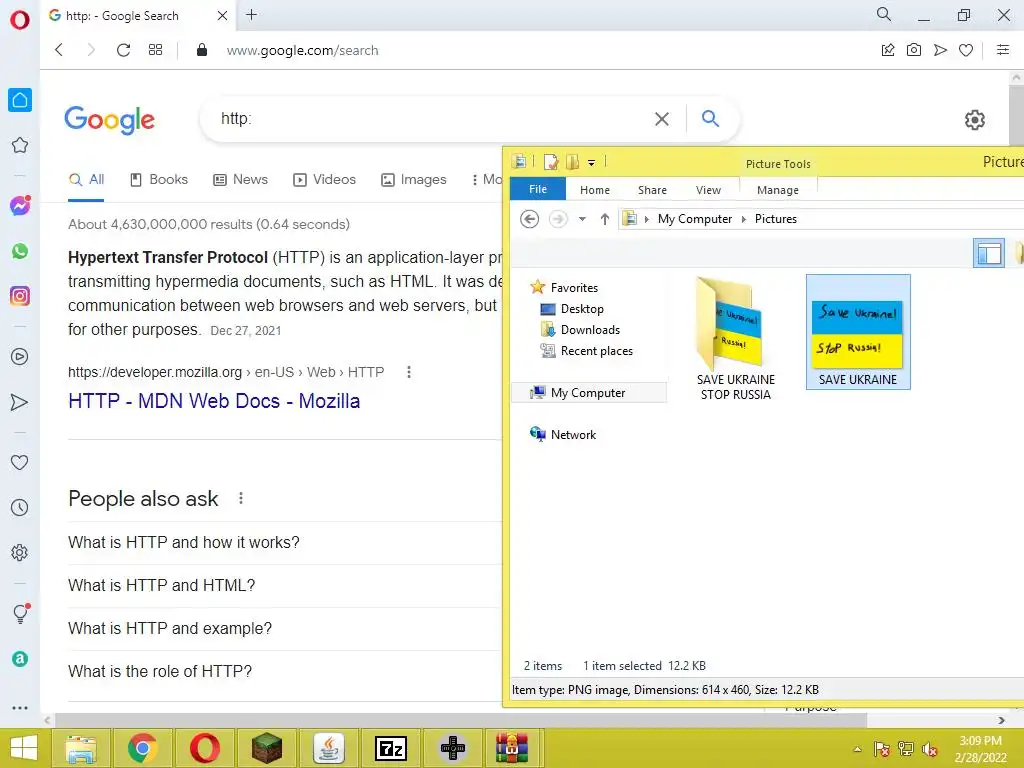The image size is (1024, 768).
Task: Click Opera sidebar Home icon
Action: click(x=20, y=100)
